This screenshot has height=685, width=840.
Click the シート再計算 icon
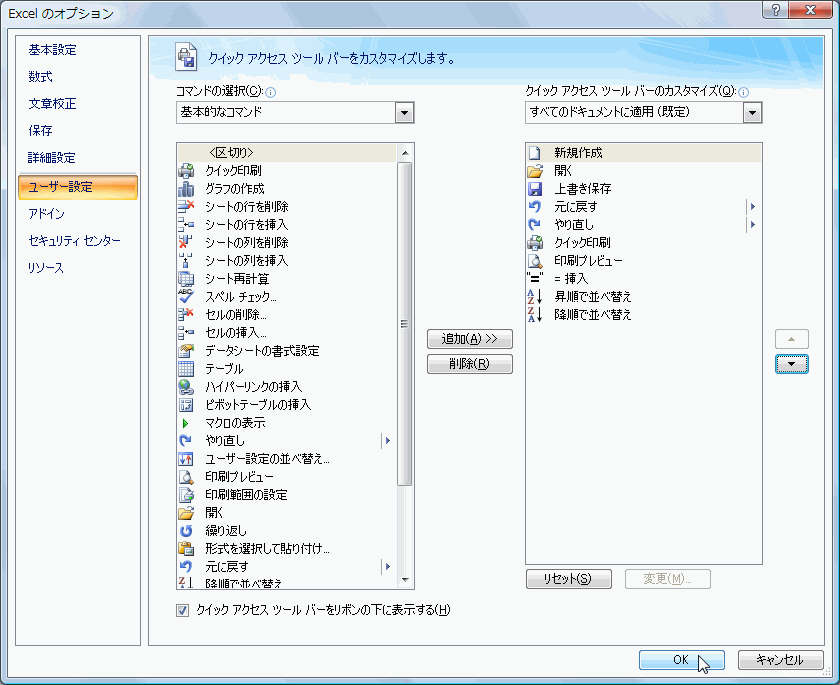click(186, 279)
